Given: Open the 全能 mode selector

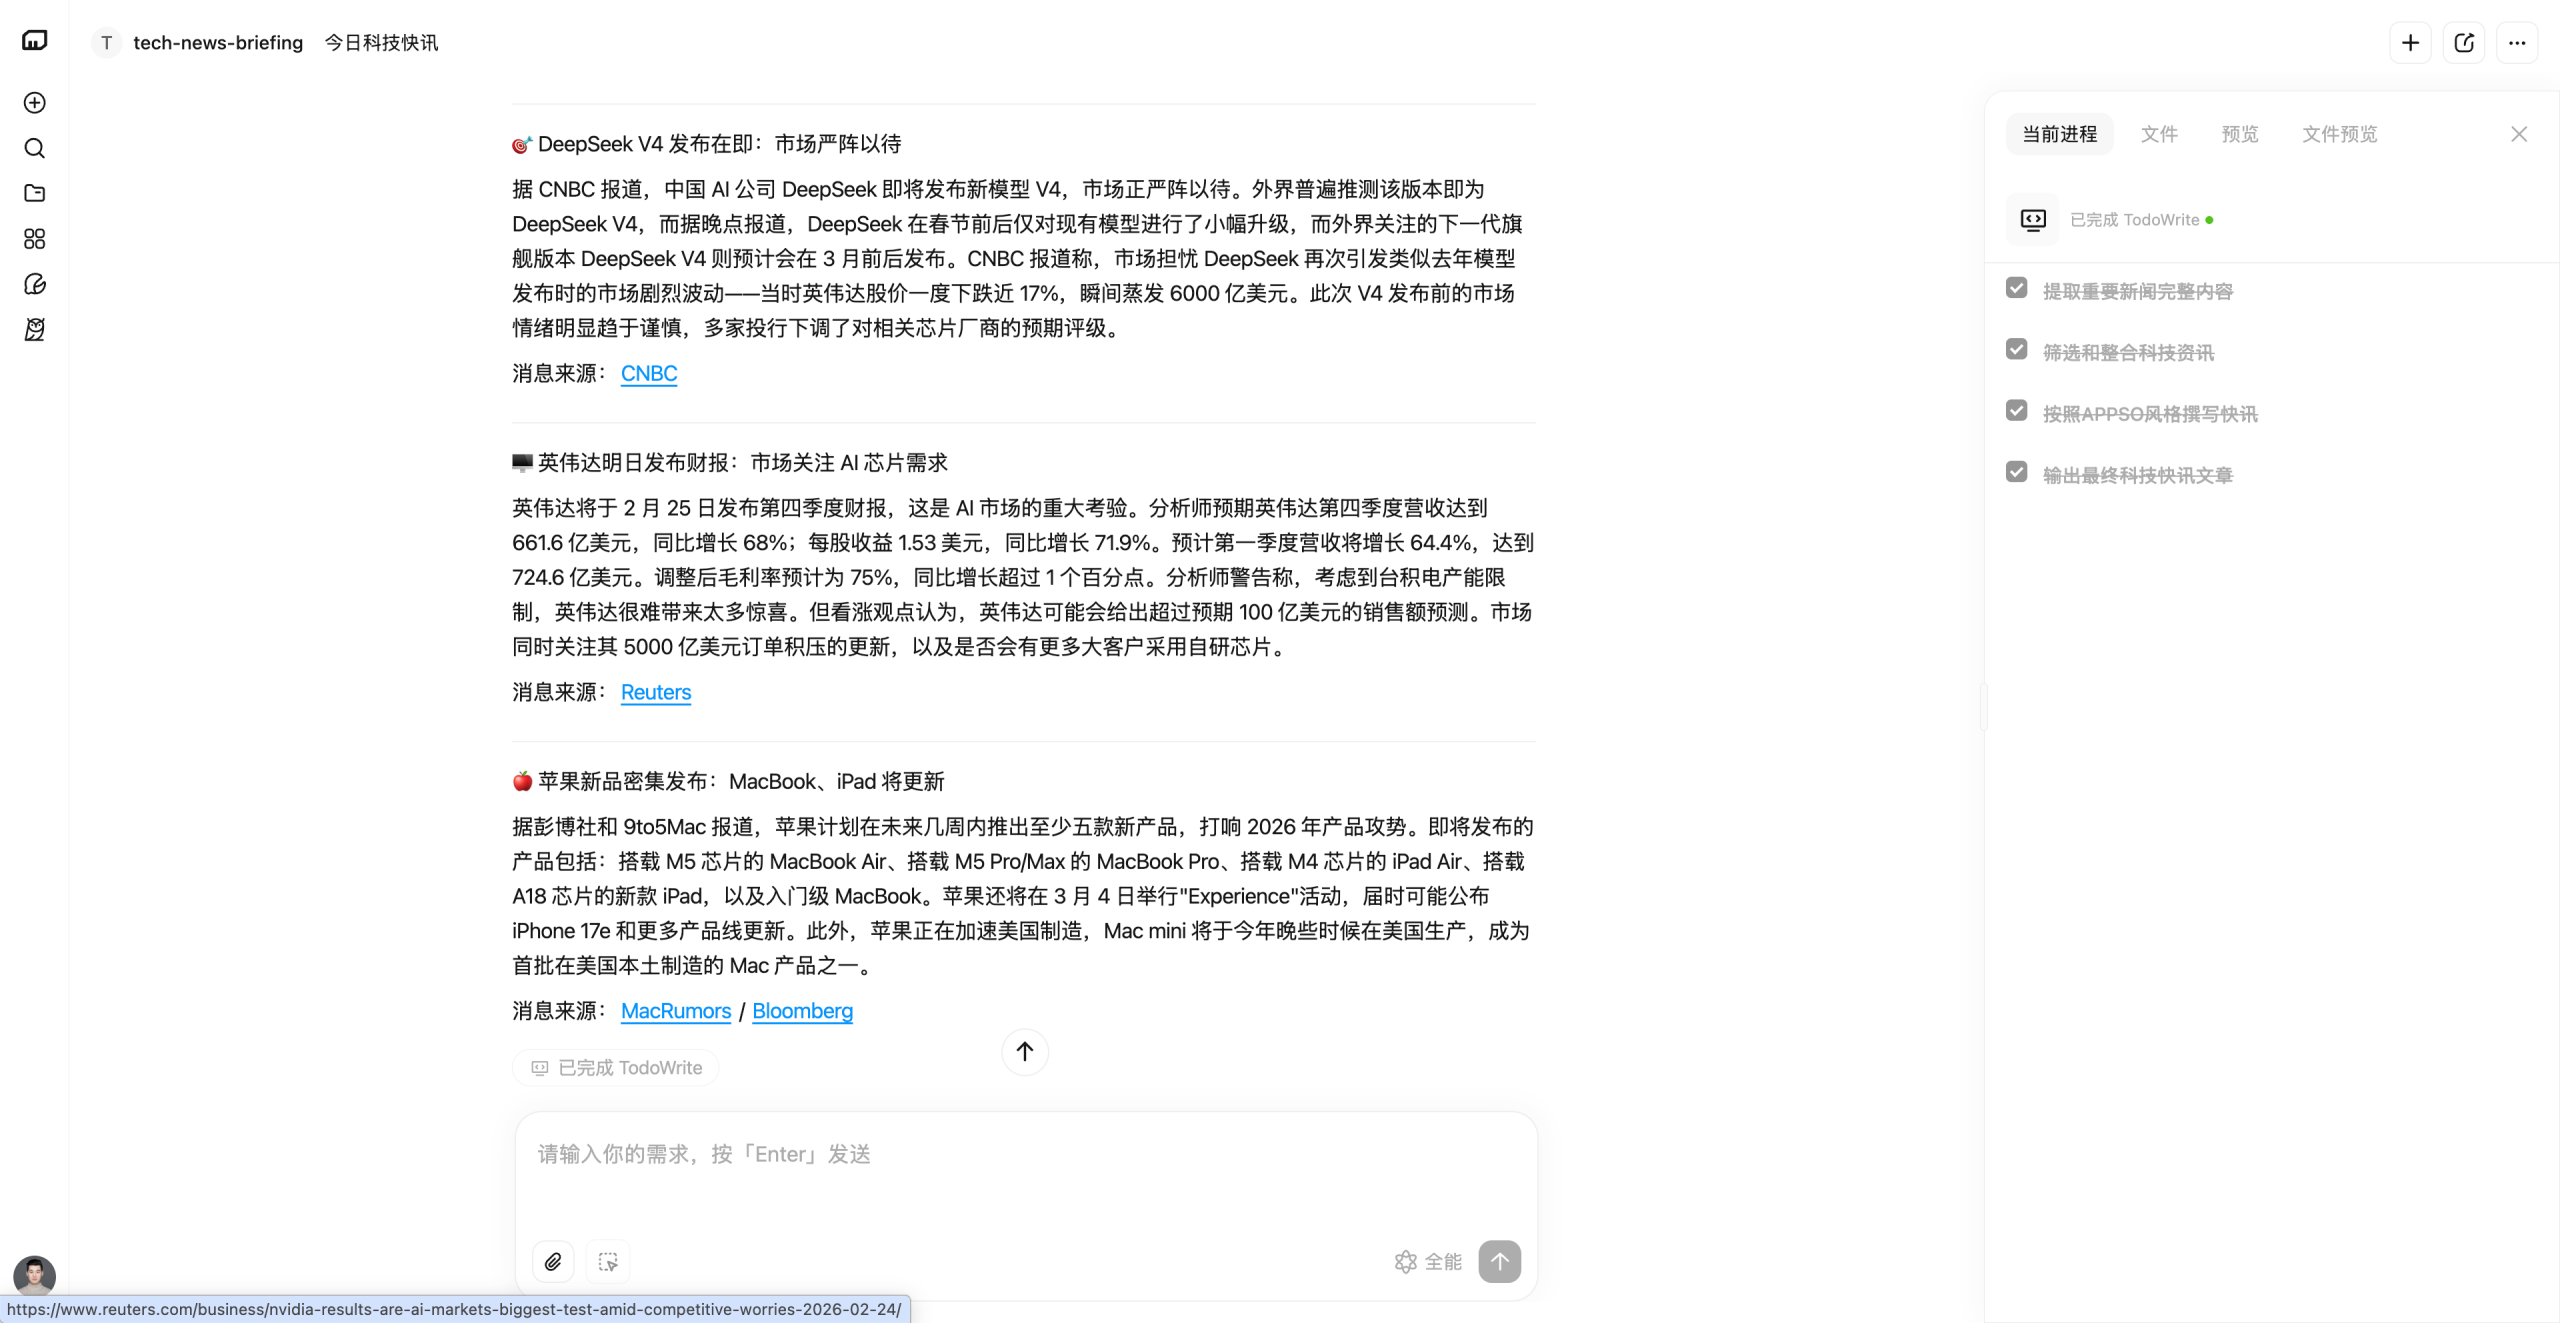Looking at the screenshot, I should [1428, 1261].
